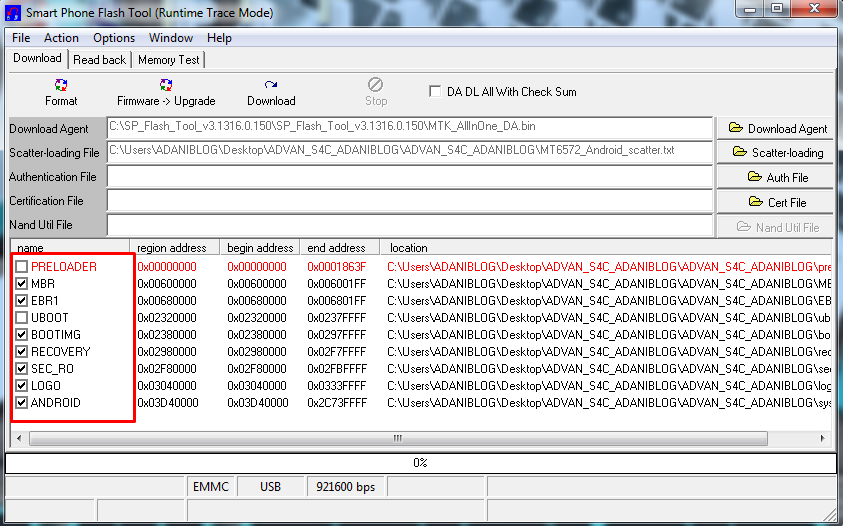Image resolution: width=843 pixels, height=526 pixels.
Task: Open the Options menu
Action: pyautogui.click(x=114, y=38)
